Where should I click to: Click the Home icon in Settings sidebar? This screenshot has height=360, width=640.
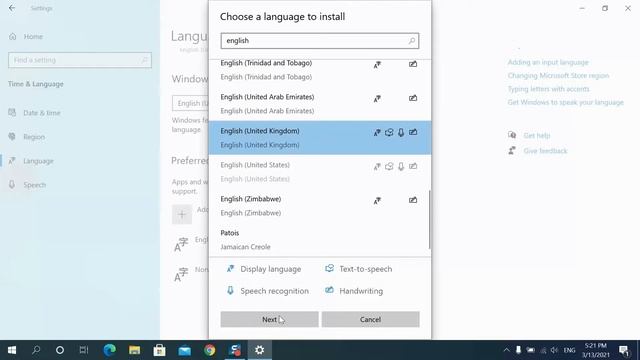pos(13,36)
